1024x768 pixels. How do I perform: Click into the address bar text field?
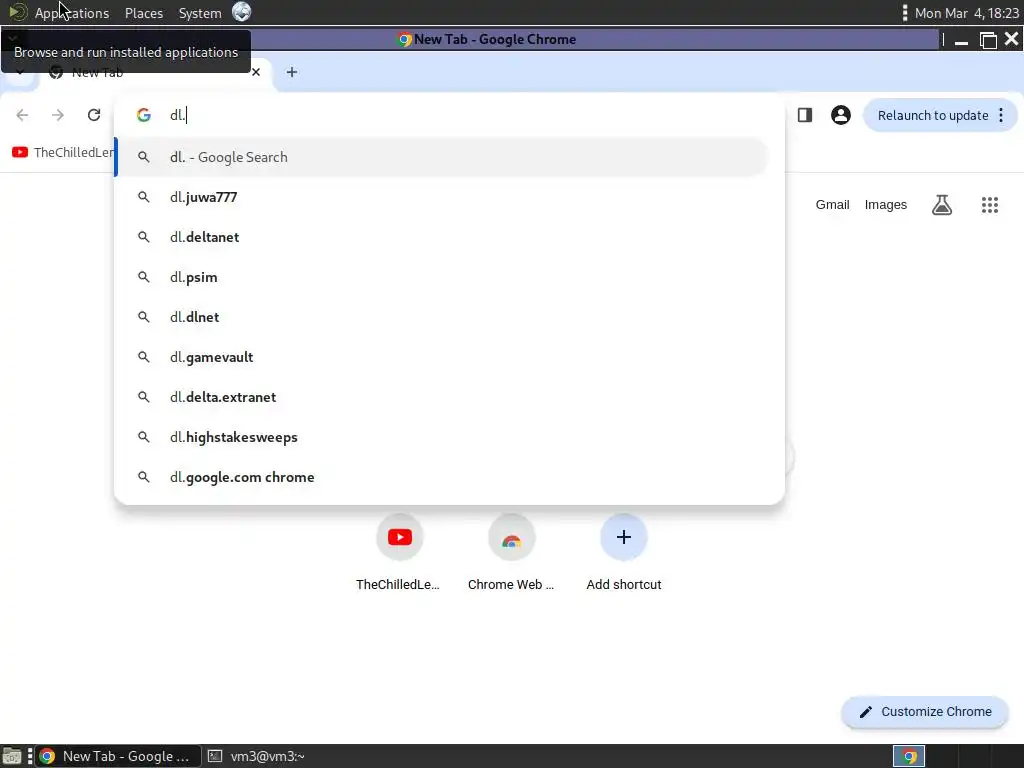click(x=470, y=115)
